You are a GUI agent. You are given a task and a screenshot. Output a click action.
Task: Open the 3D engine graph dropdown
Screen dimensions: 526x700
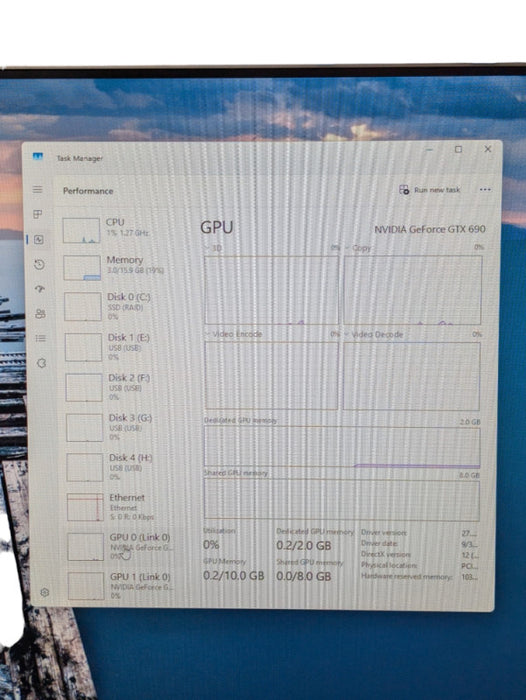tap(213, 248)
